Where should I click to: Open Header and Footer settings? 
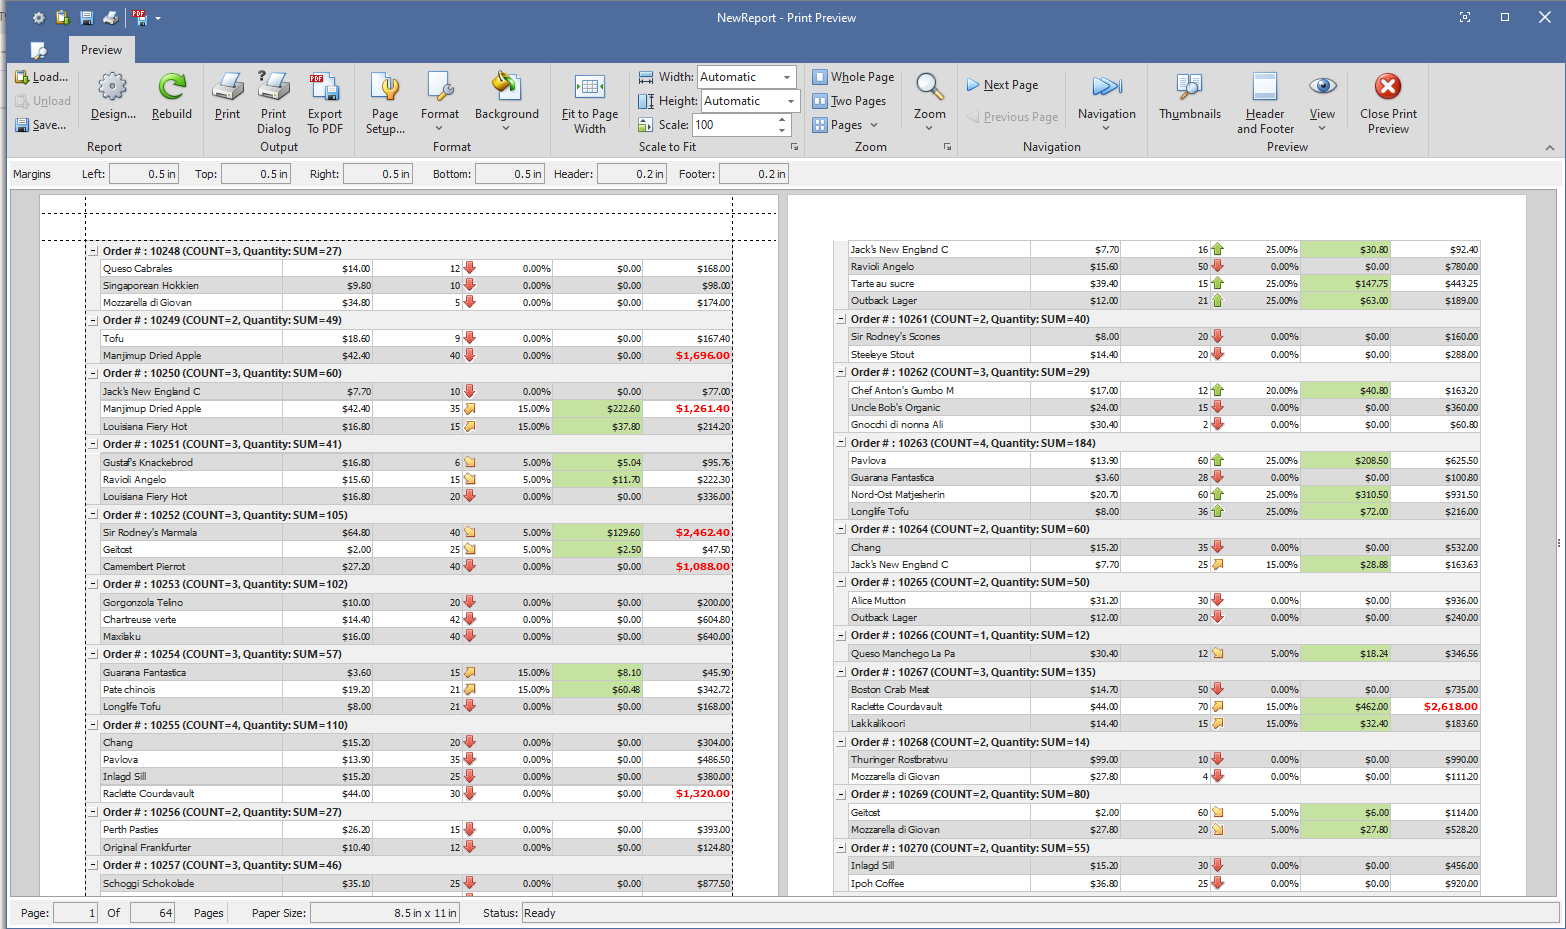pyautogui.click(x=1265, y=87)
